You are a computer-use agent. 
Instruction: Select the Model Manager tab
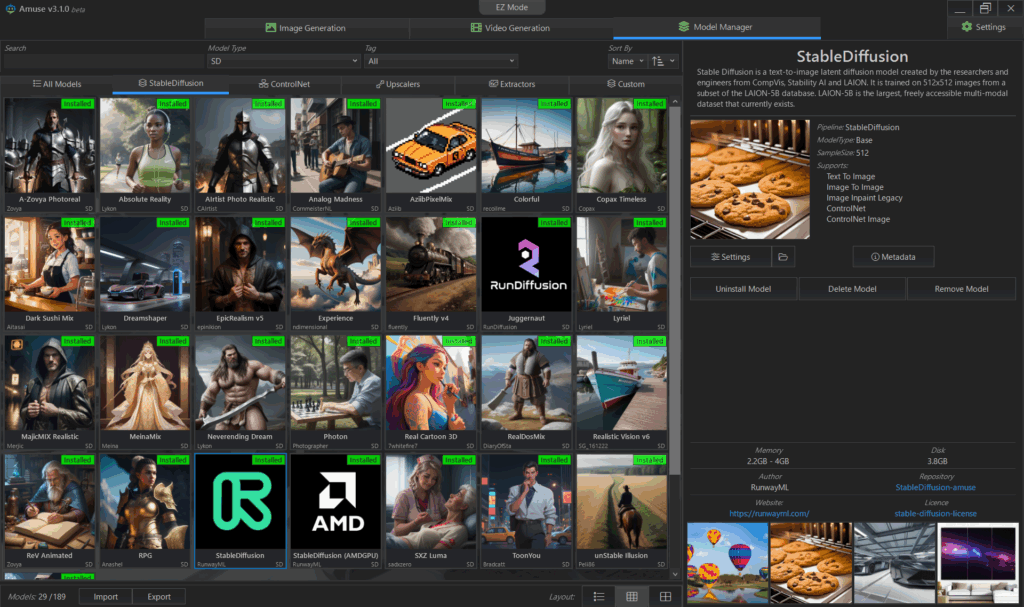click(x=716, y=27)
